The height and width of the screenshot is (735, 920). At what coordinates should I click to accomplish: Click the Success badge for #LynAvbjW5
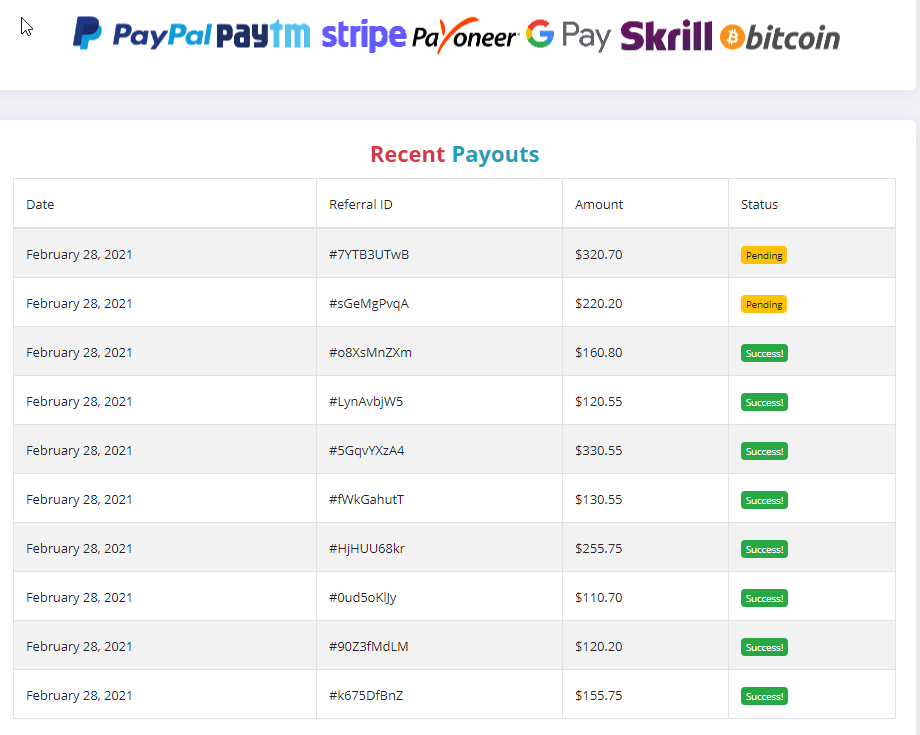pyautogui.click(x=764, y=402)
